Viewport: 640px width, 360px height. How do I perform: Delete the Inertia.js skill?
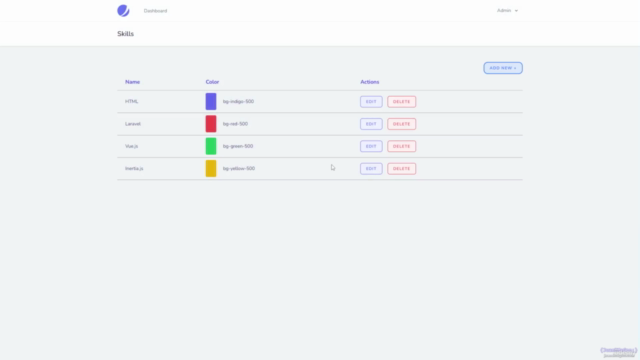coord(402,169)
